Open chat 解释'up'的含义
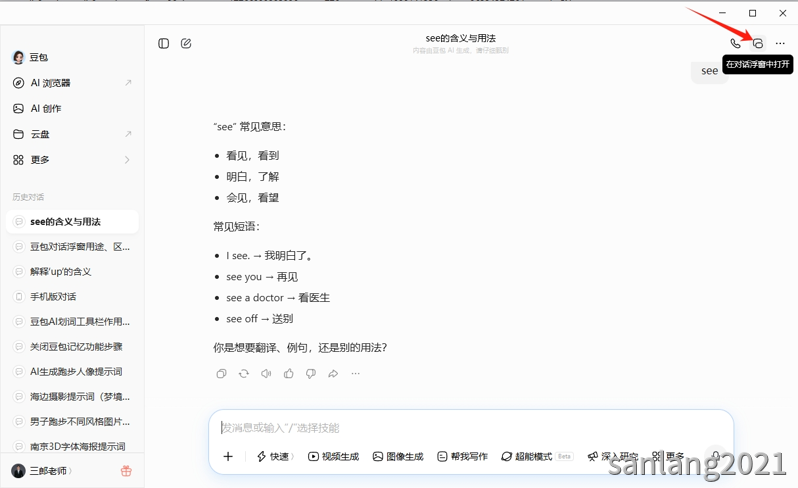This screenshot has height=488, width=798. [72, 272]
